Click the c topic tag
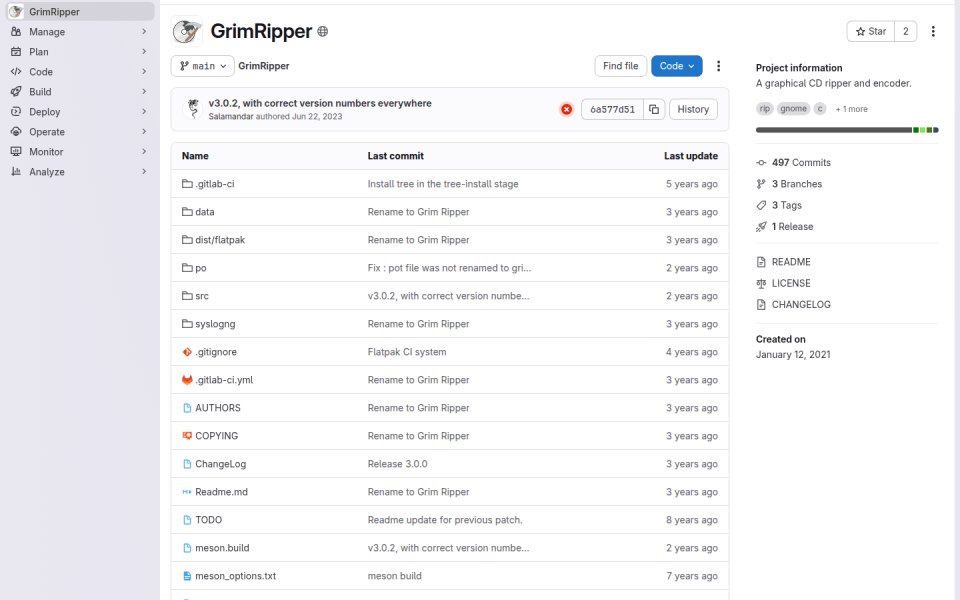The height and width of the screenshot is (600, 960). click(820, 109)
